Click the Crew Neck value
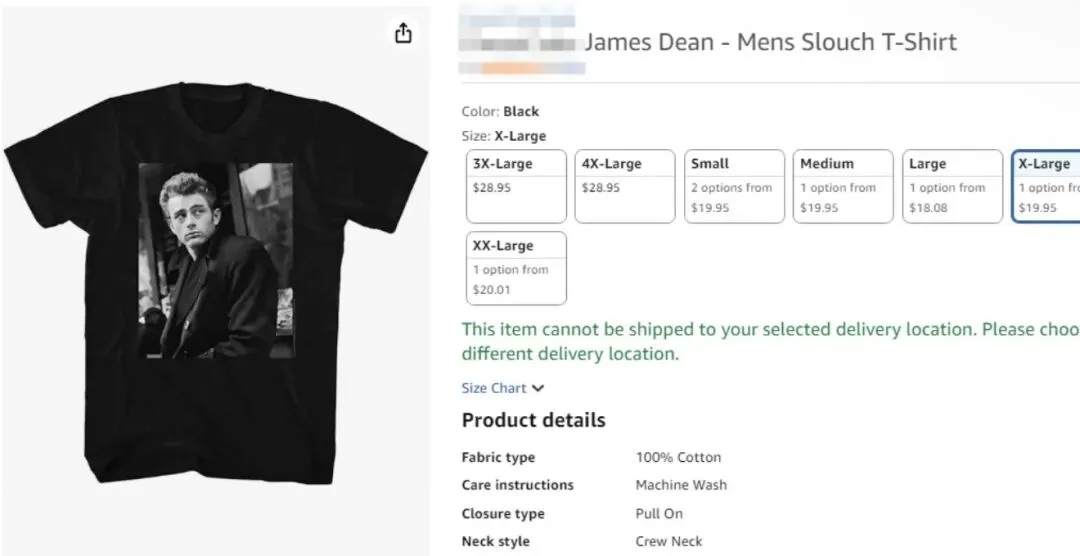The image size is (1080, 556). (x=669, y=541)
